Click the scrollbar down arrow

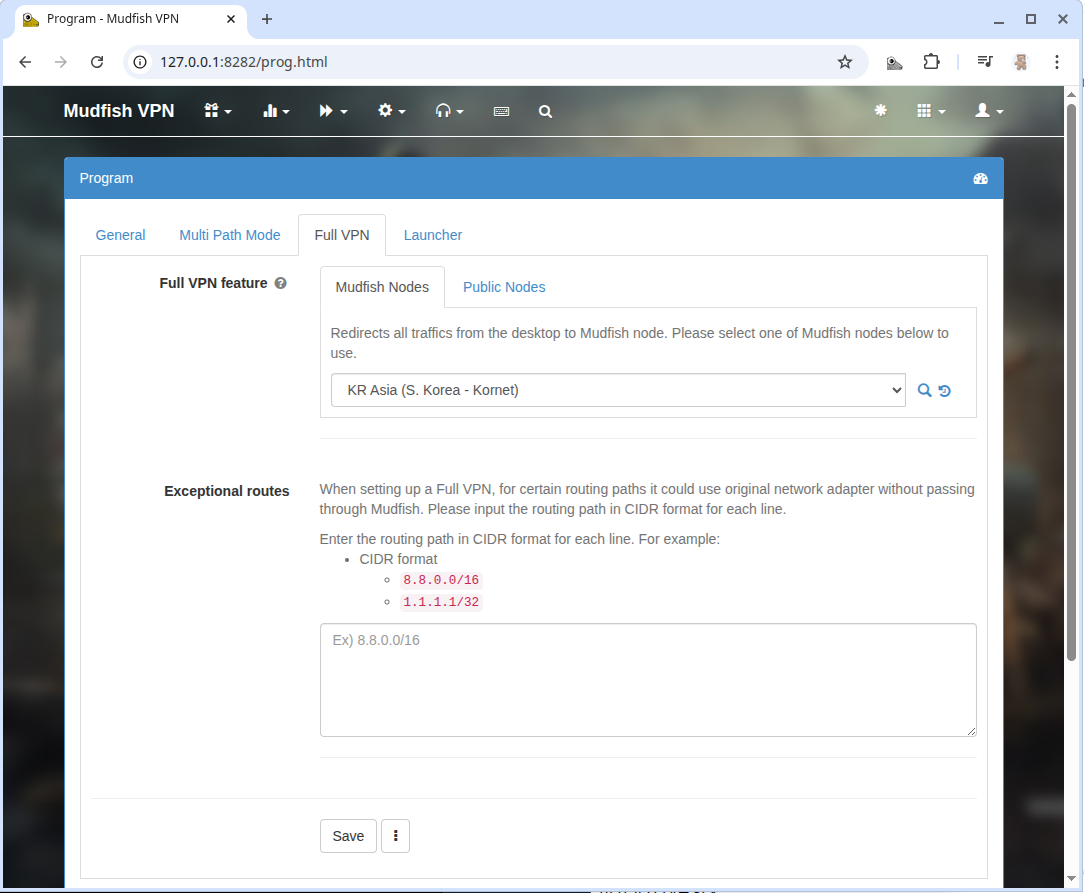1072,878
